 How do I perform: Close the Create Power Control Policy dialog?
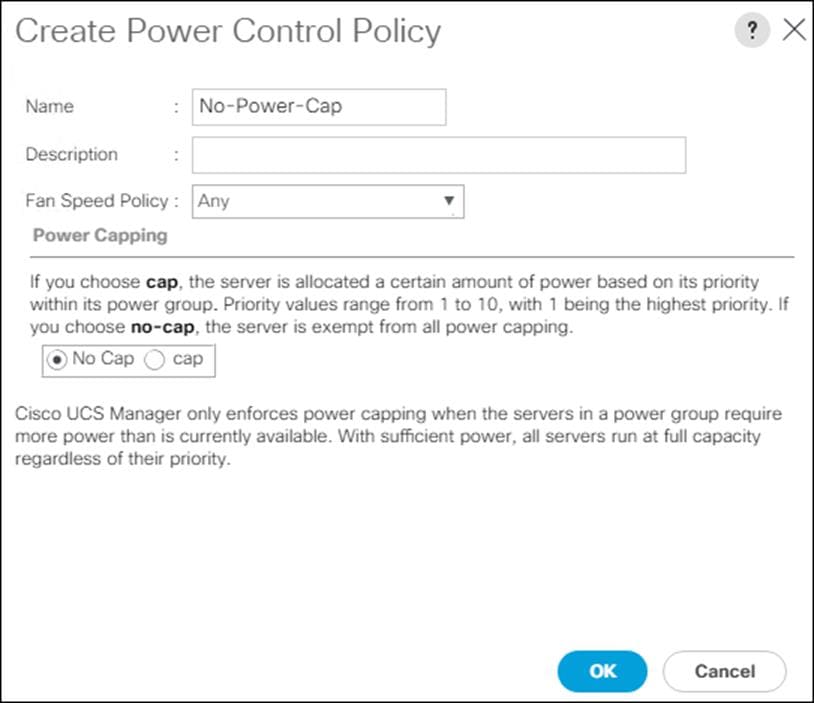[794, 30]
